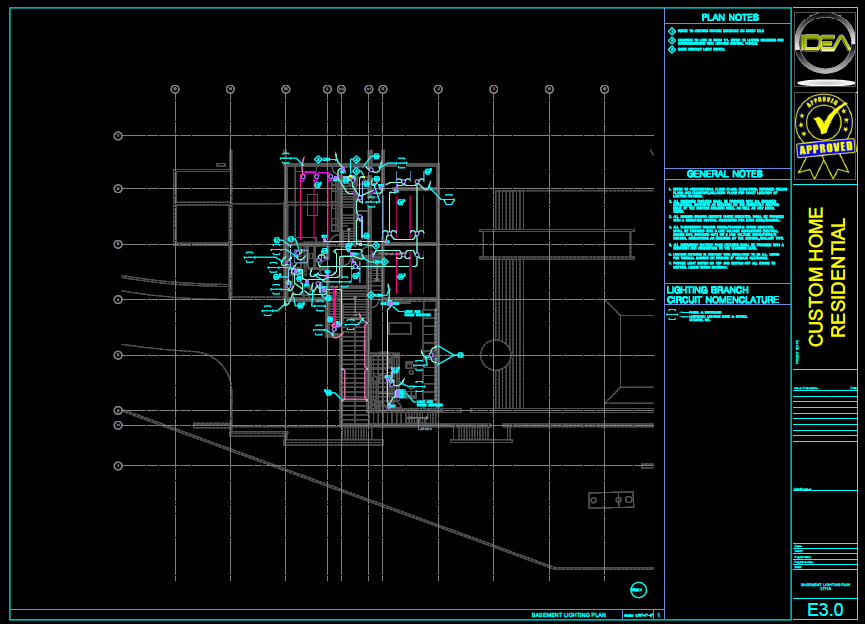Select the sheet name text above E3.0
Image resolution: width=865 pixels, height=624 pixels.
point(825,587)
